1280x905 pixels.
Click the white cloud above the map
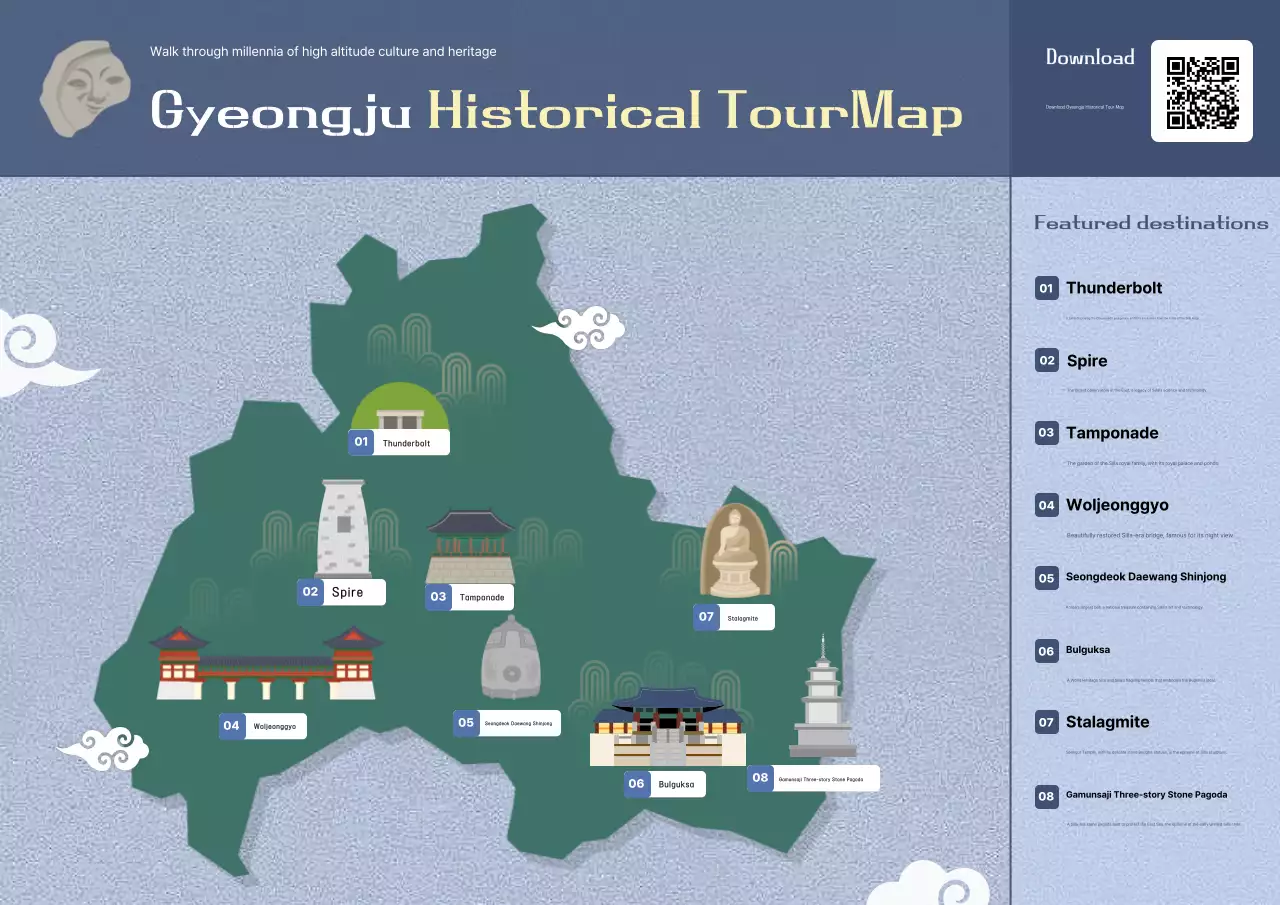579,327
